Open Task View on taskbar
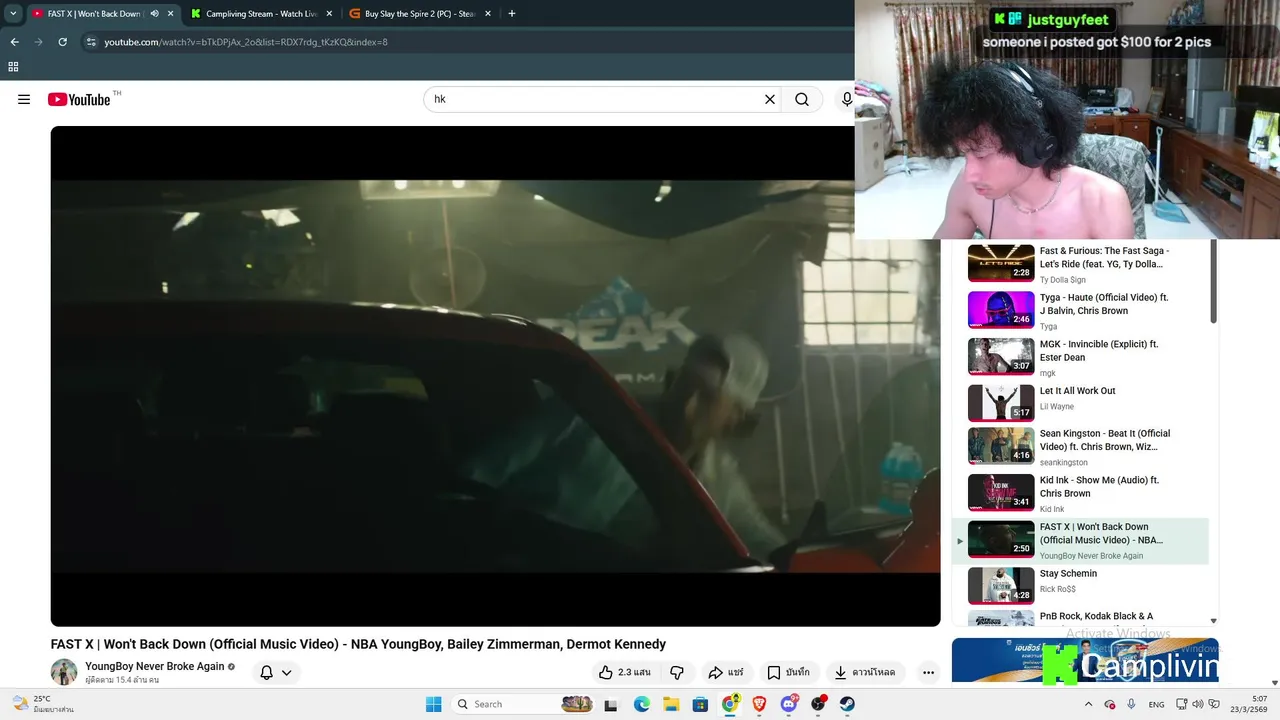 coord(611,704)
